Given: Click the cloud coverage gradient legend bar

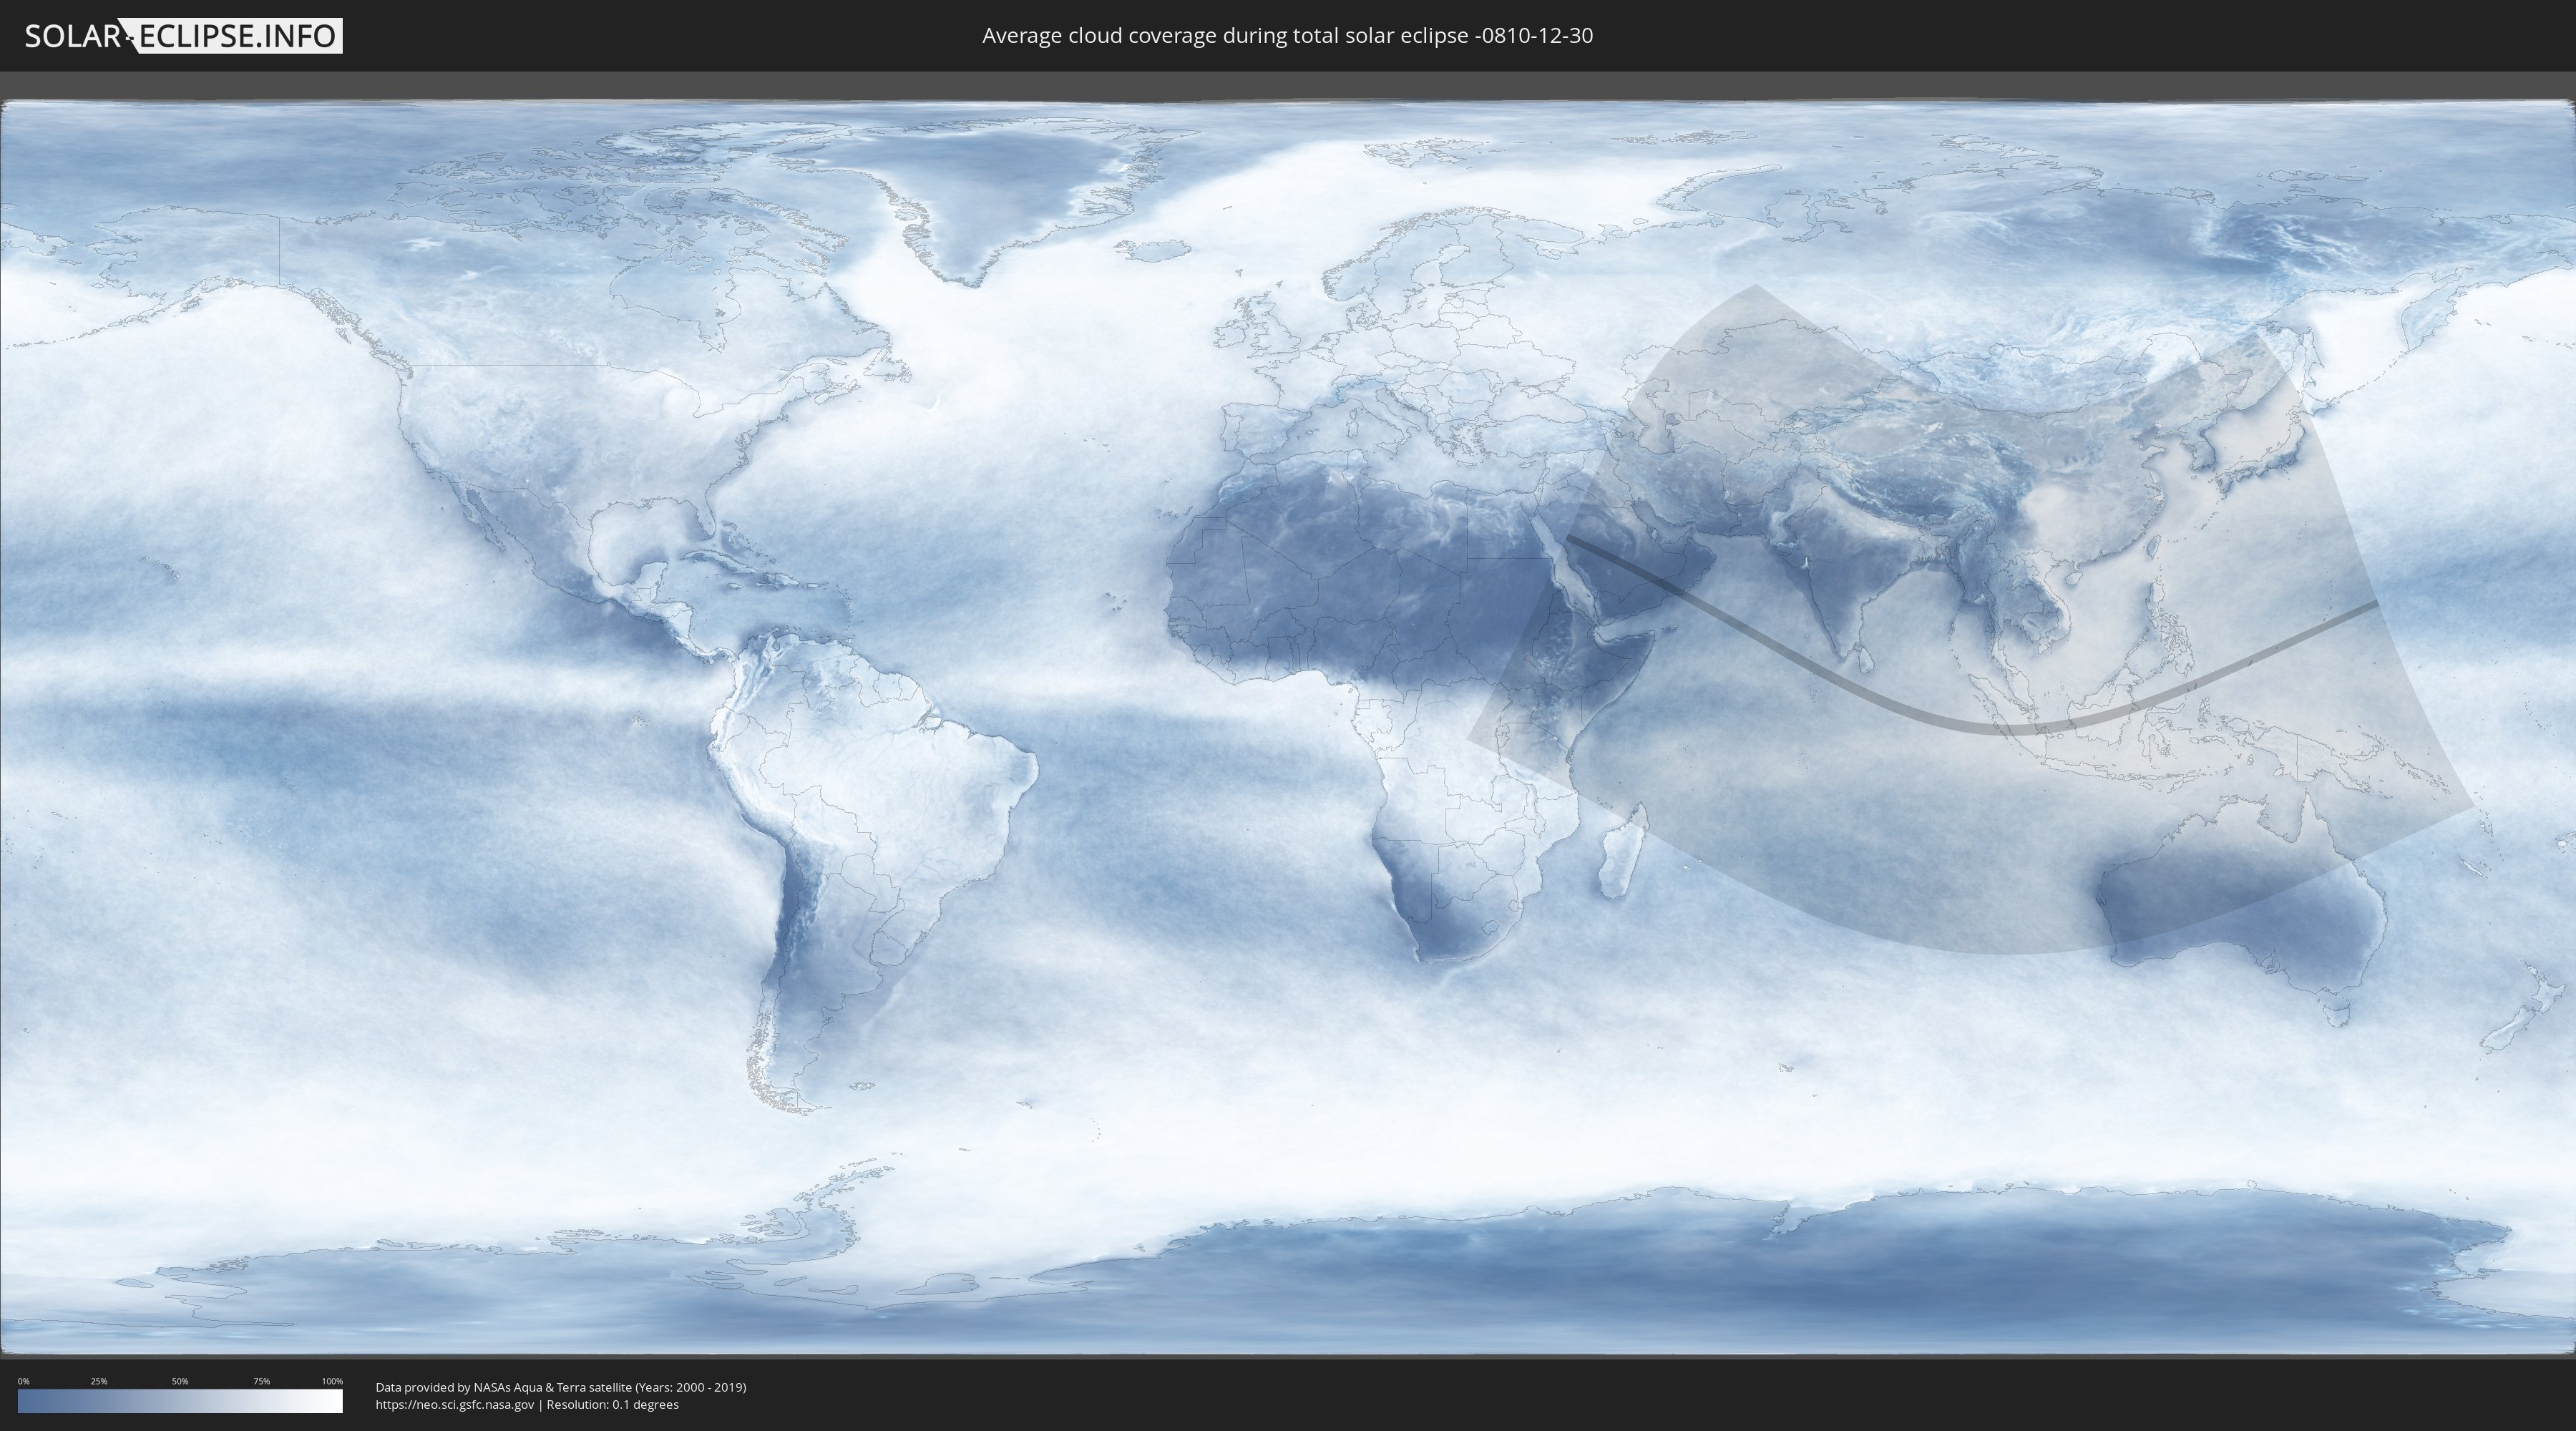Looking at the screenshot, I should point(180,1401).
